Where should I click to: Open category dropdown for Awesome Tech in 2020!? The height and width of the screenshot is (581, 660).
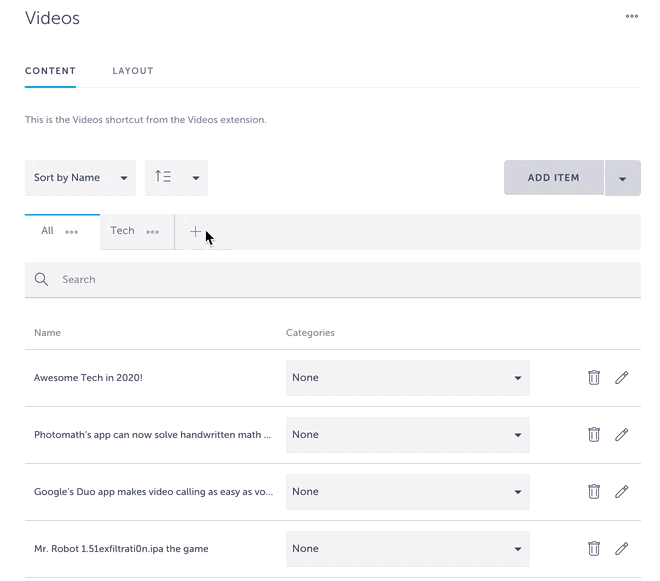click(407, 378)
